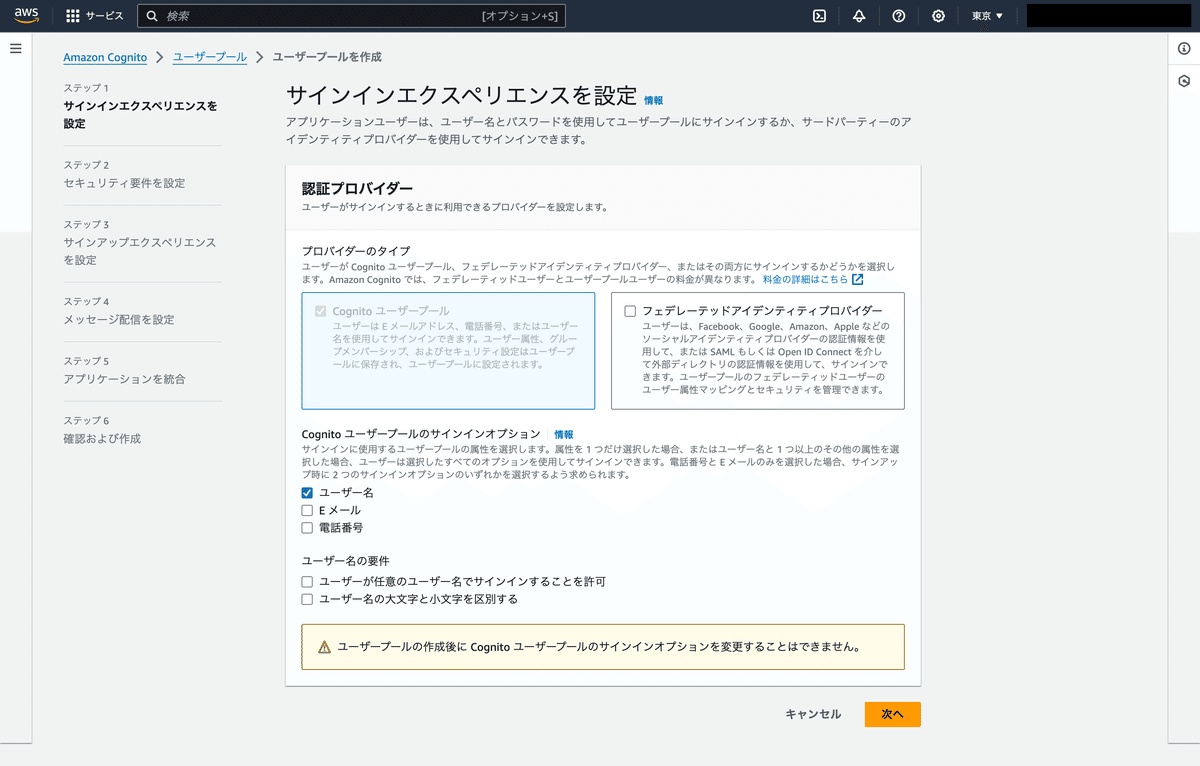Go to Amazon Cognito breadcrumb link
1200x766 pixels.
(x=105, y=58)
